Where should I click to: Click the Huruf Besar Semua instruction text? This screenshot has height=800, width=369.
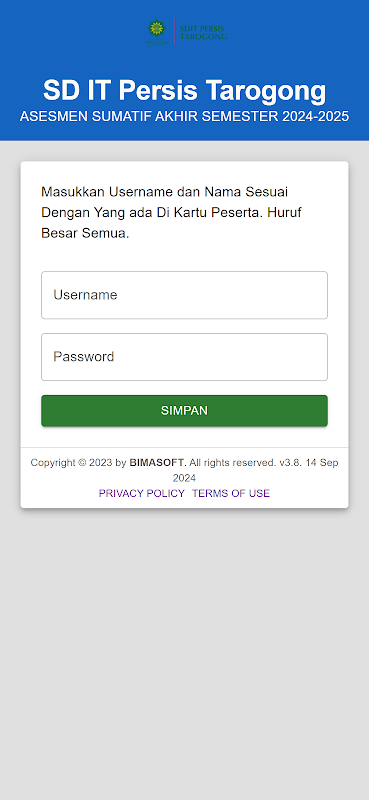click(x=171, y=223)
